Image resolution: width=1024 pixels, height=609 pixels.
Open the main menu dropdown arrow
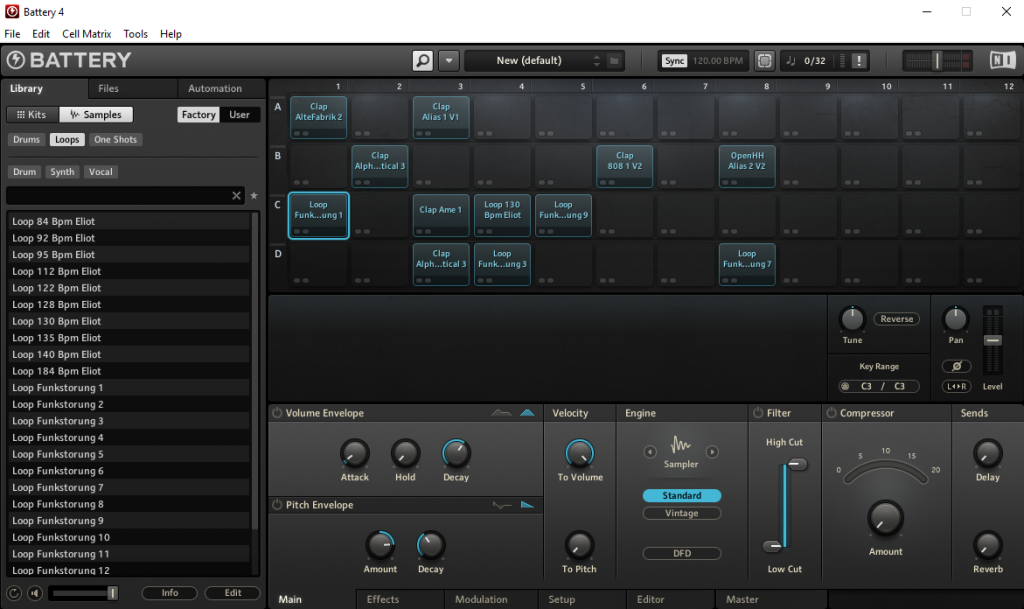[449, 61]
